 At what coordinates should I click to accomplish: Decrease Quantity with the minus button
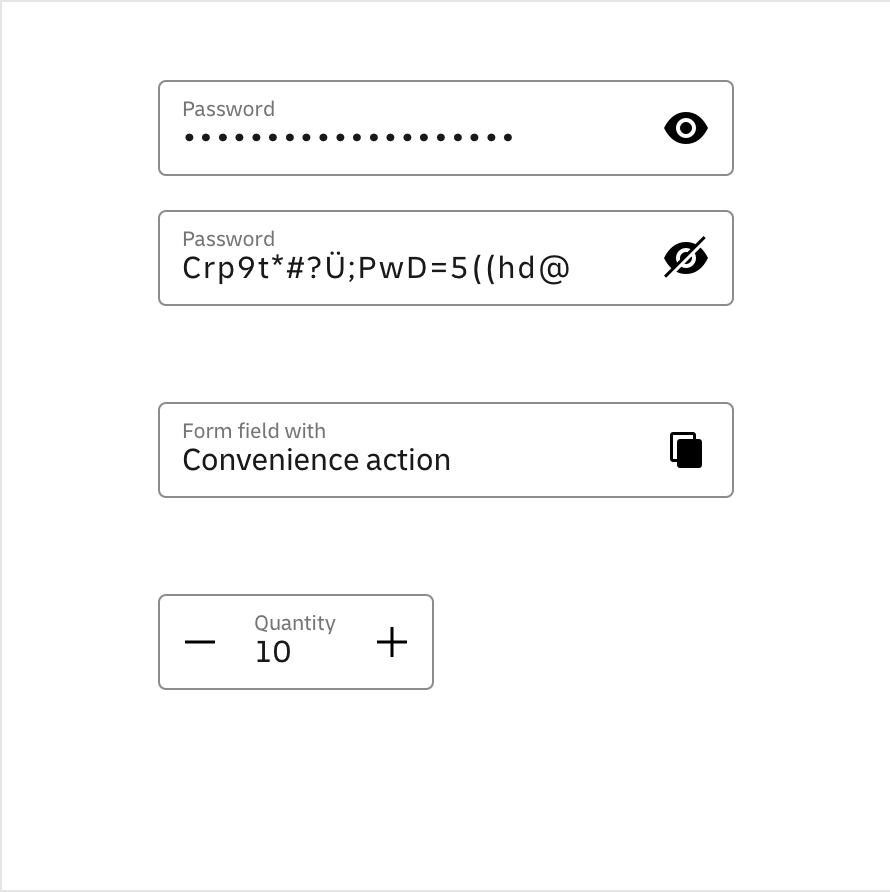coord(200,642)
